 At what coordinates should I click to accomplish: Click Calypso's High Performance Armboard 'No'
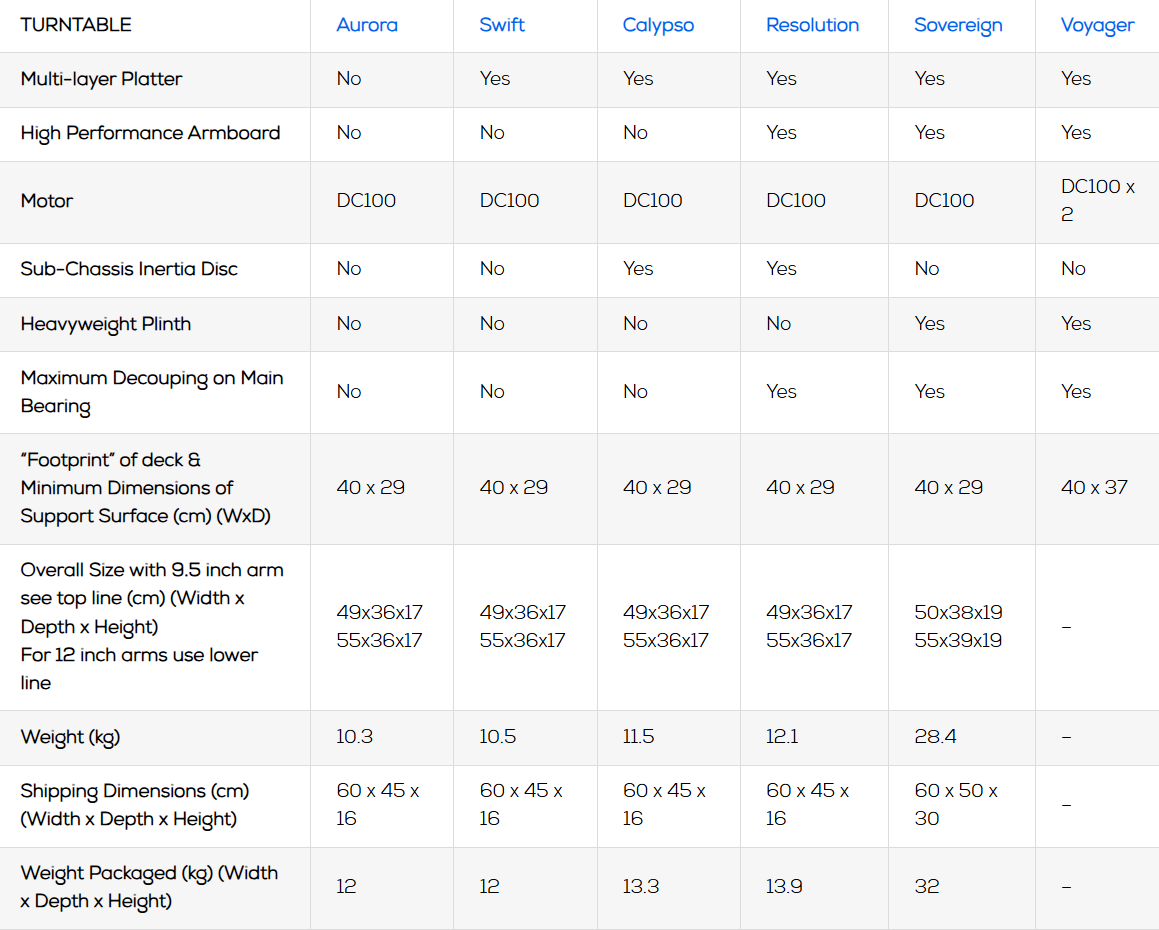(x=636, y=133)
